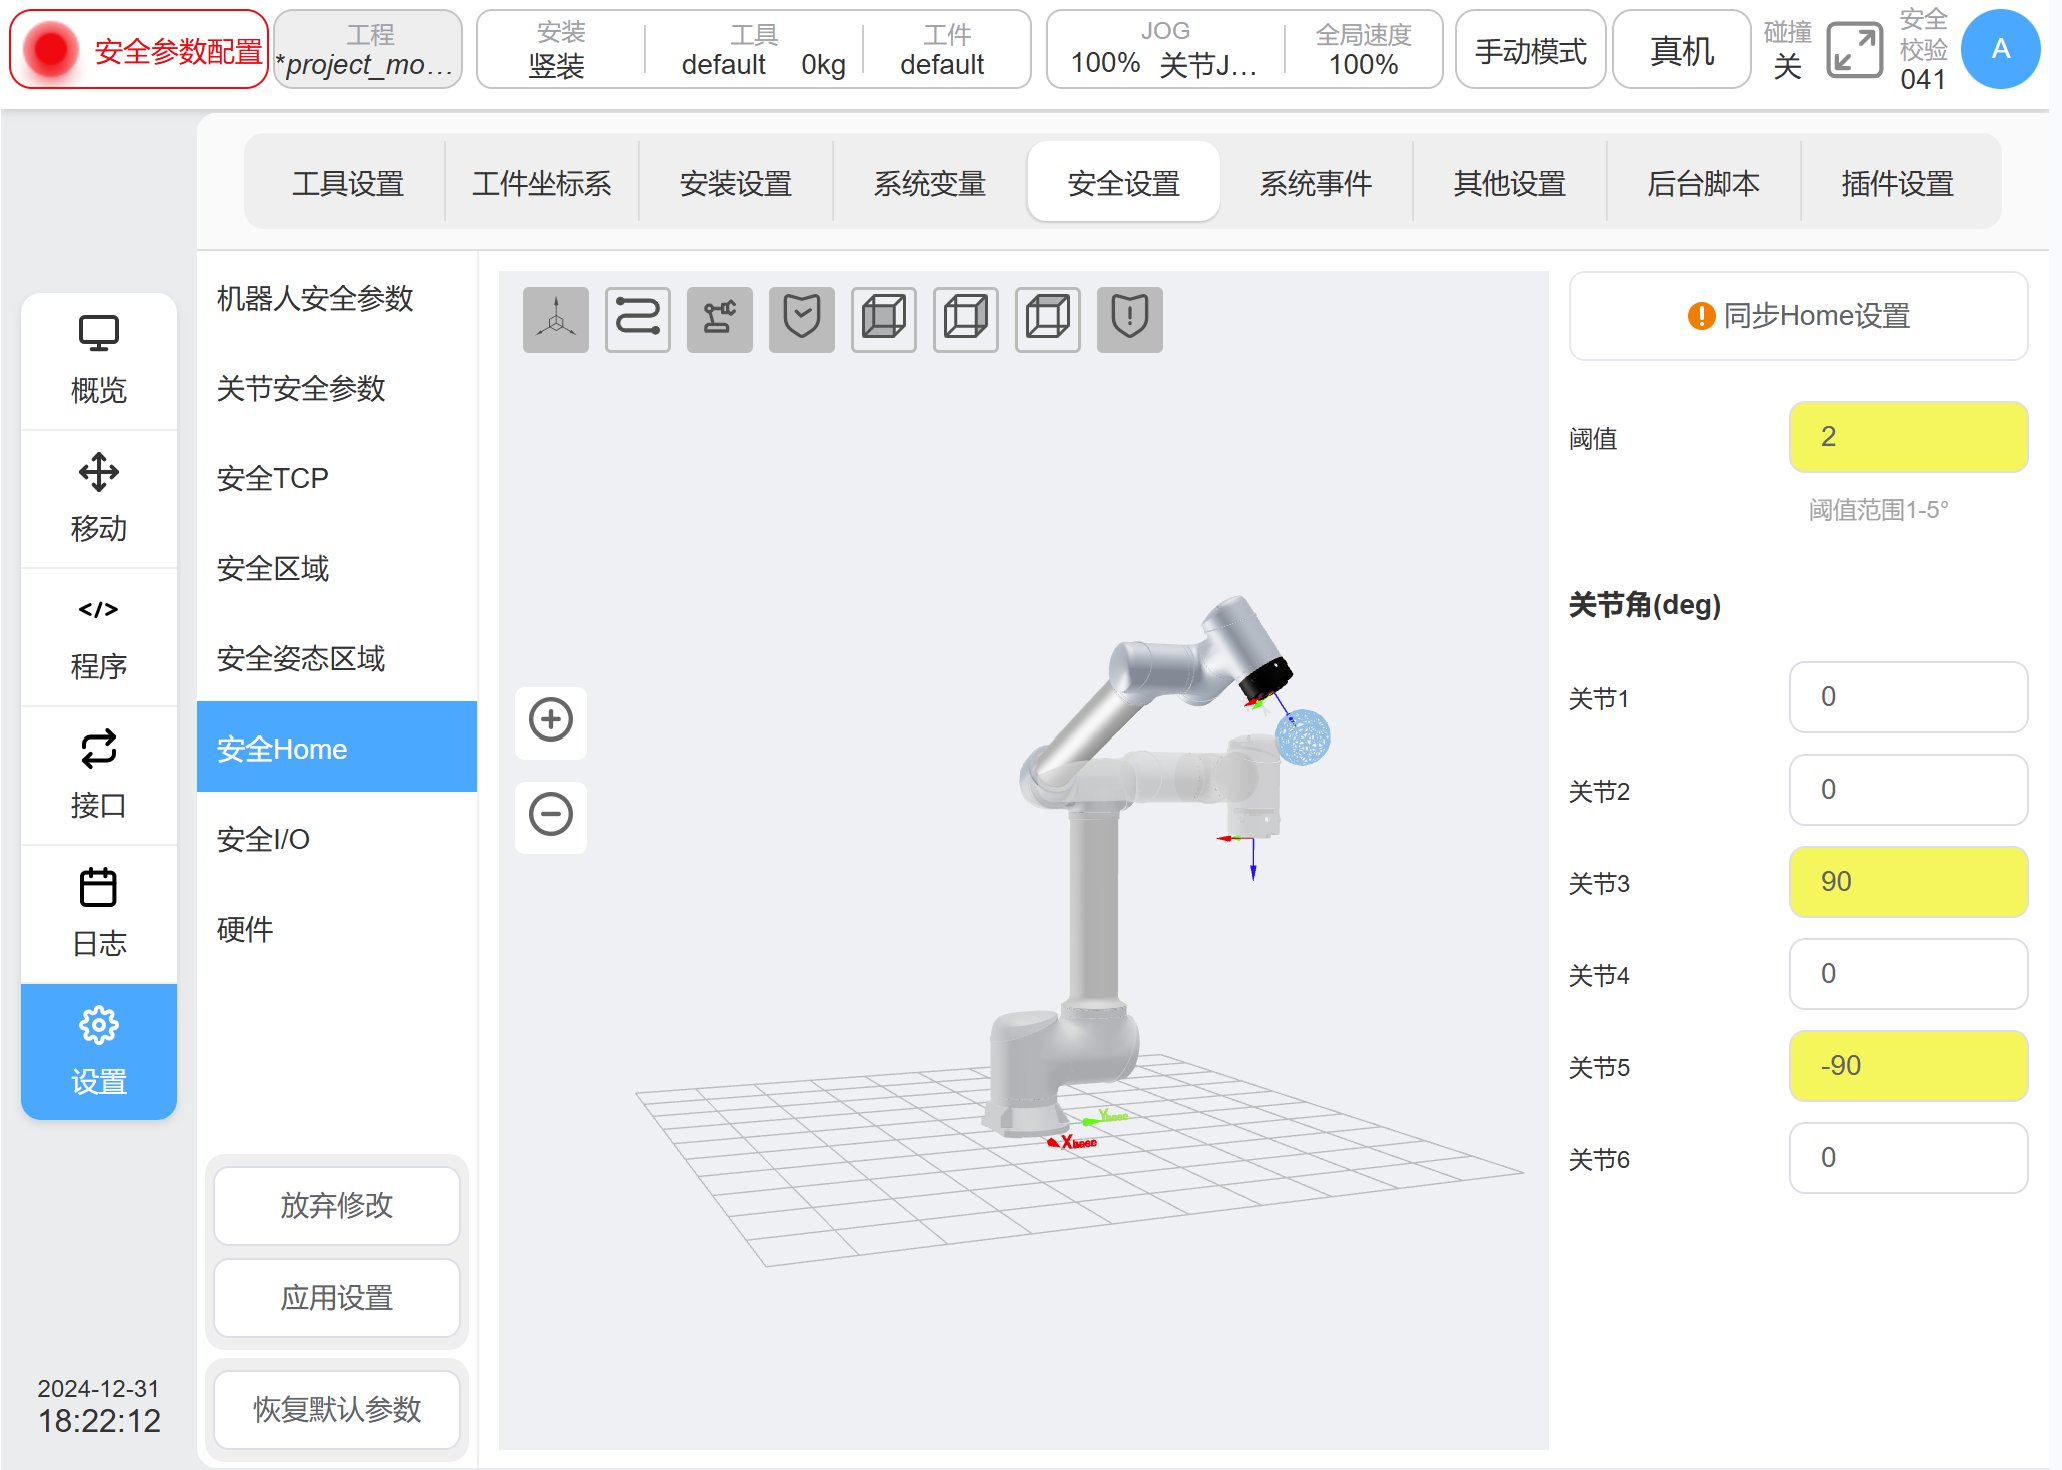The image size is (2062, 1470).
Task: Open the 设置 settings sidebar page
Action: click(x=99, y=1051)
